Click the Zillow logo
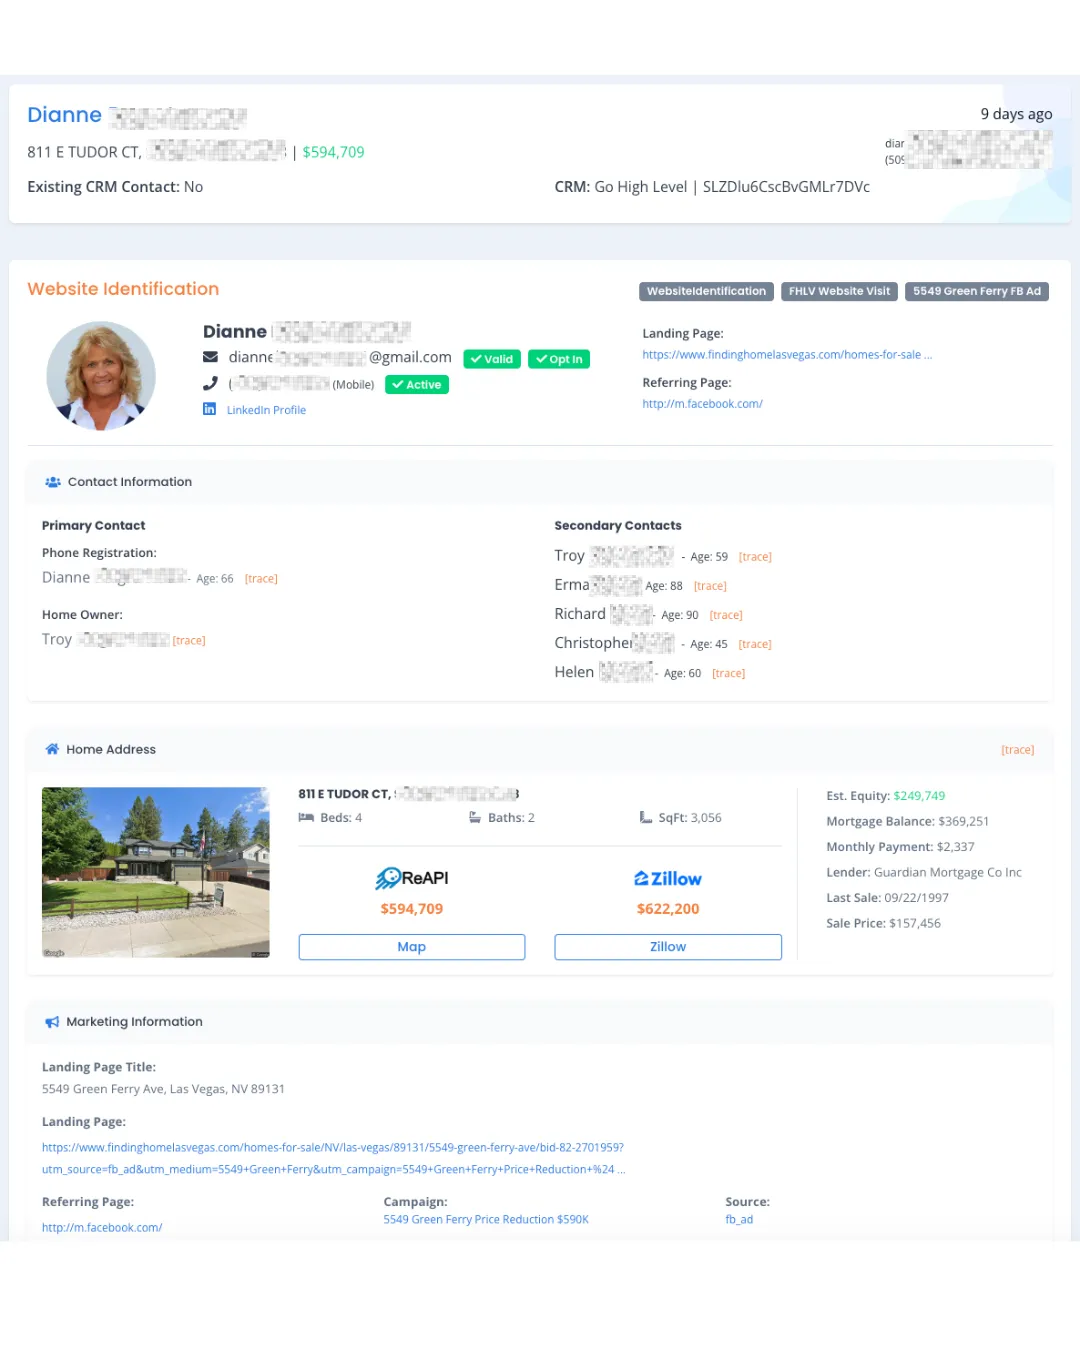Screen dimensions: 1080x1350 click(x=668, y=878)
